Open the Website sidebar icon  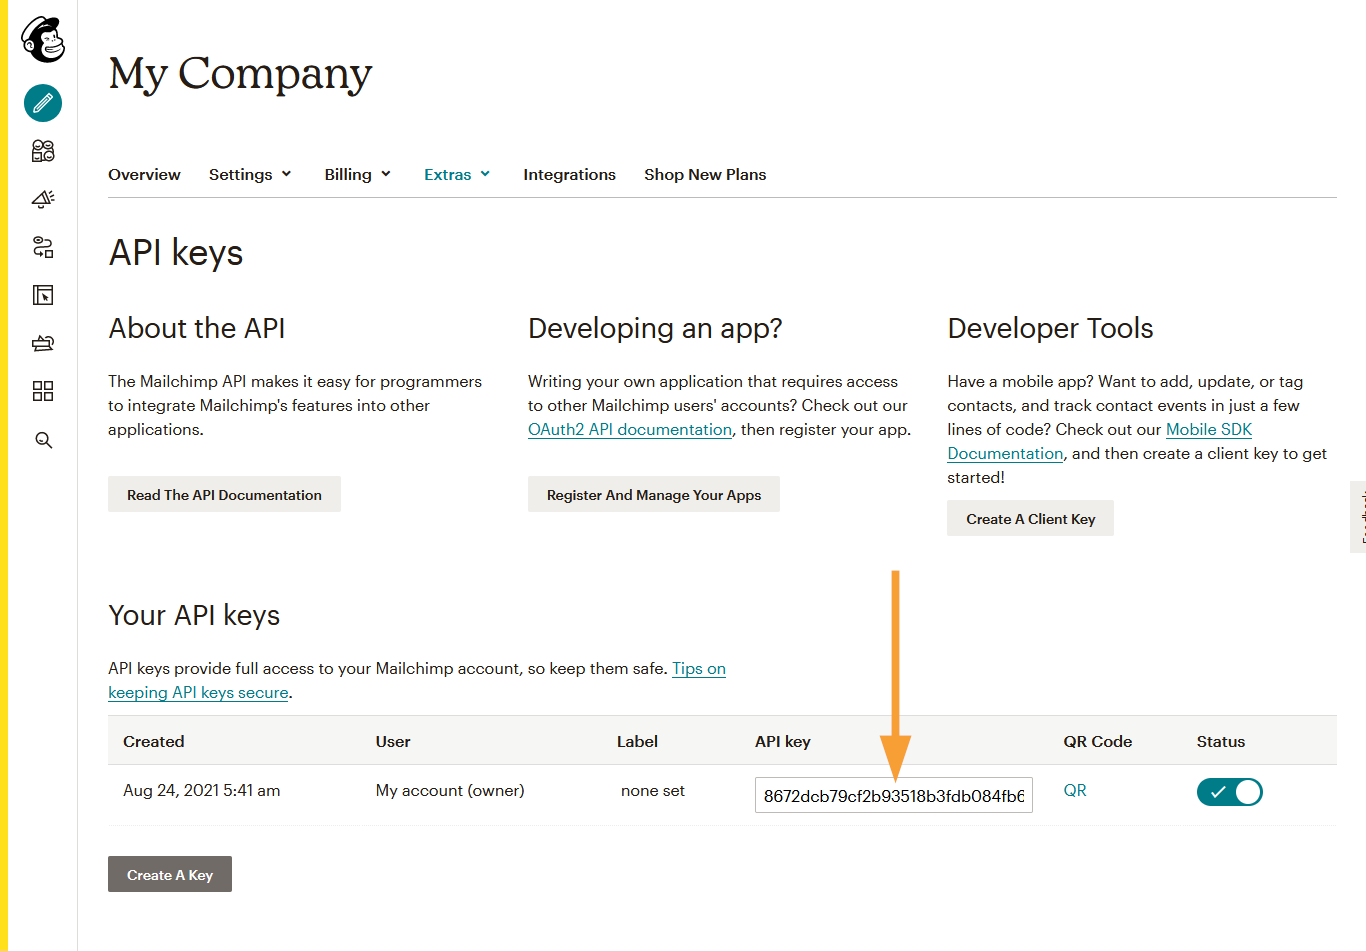point(43,295)
